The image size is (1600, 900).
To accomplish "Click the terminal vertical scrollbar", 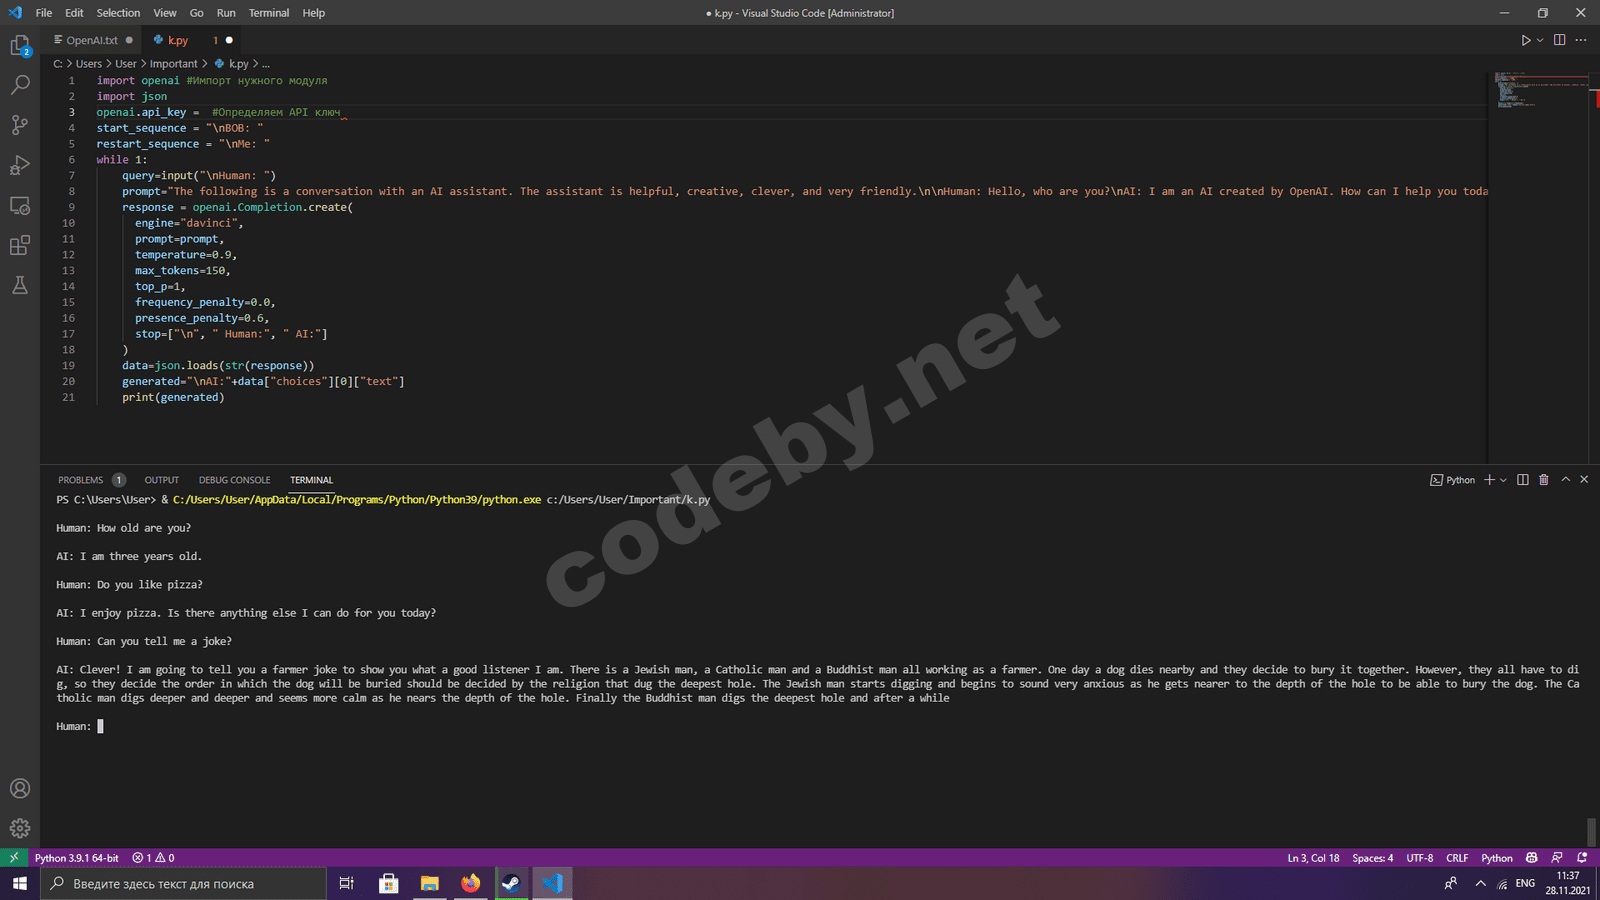I will tap(1591, 831).
